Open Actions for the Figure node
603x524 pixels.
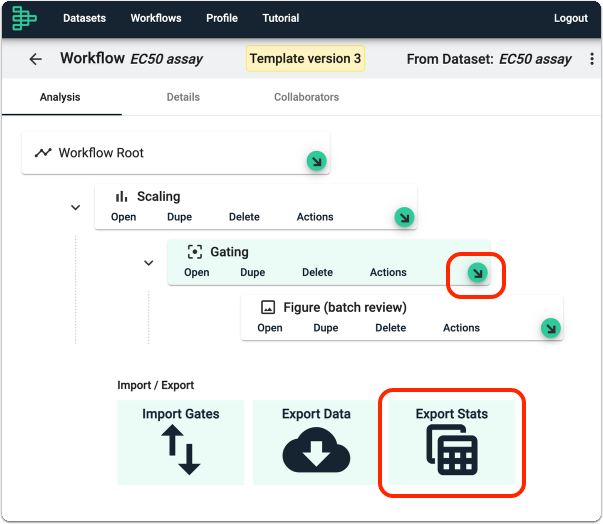[461, 328]
